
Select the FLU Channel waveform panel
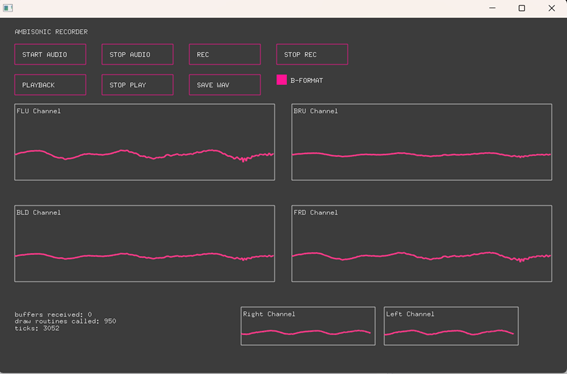tap(145, 142)
